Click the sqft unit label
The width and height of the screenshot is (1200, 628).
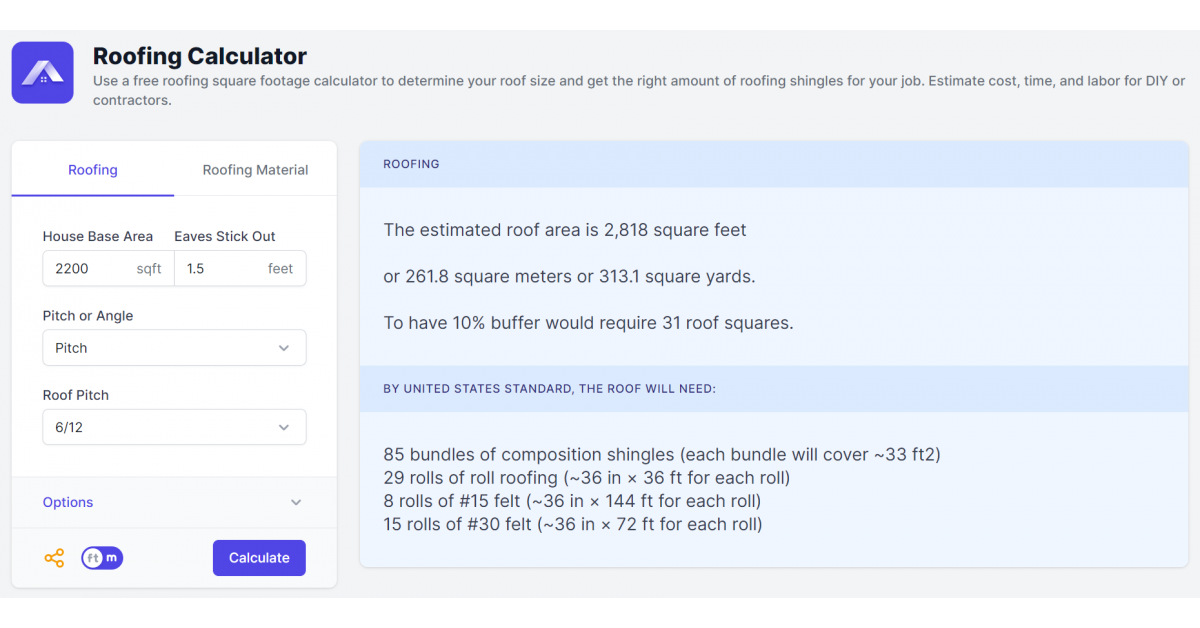click(x=149, y=269)
